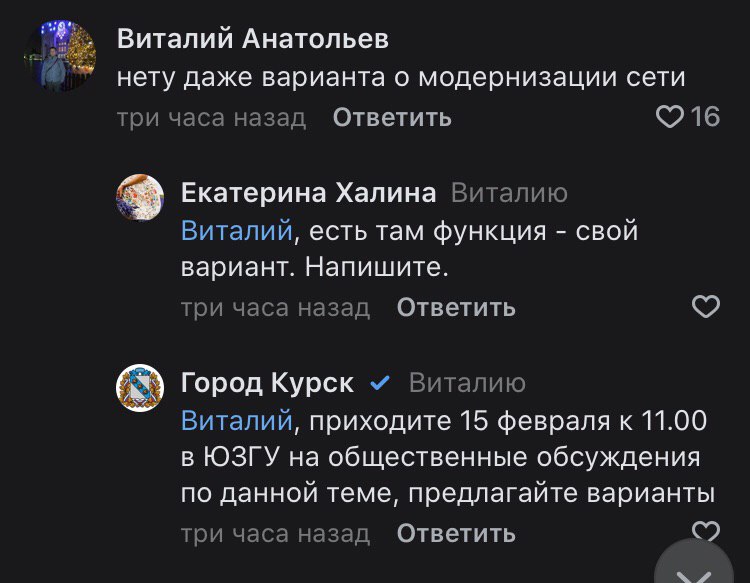Screen dimensions: 750x583
Task: Toggle the heart on Город Курск's reply
Action: (706, 530)
